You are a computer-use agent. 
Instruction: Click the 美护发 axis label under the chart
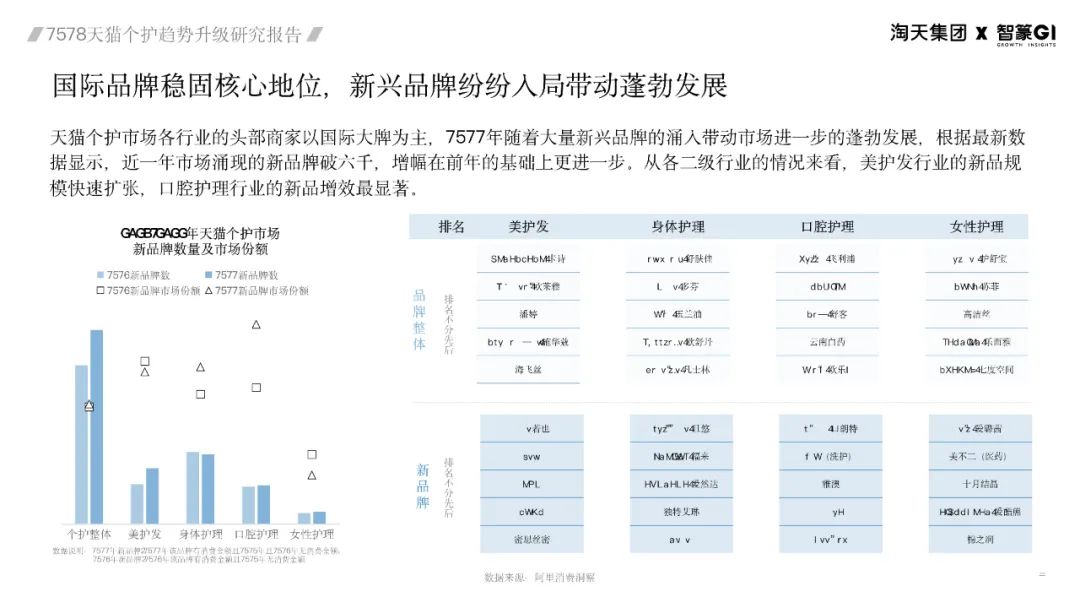(145, 534)
